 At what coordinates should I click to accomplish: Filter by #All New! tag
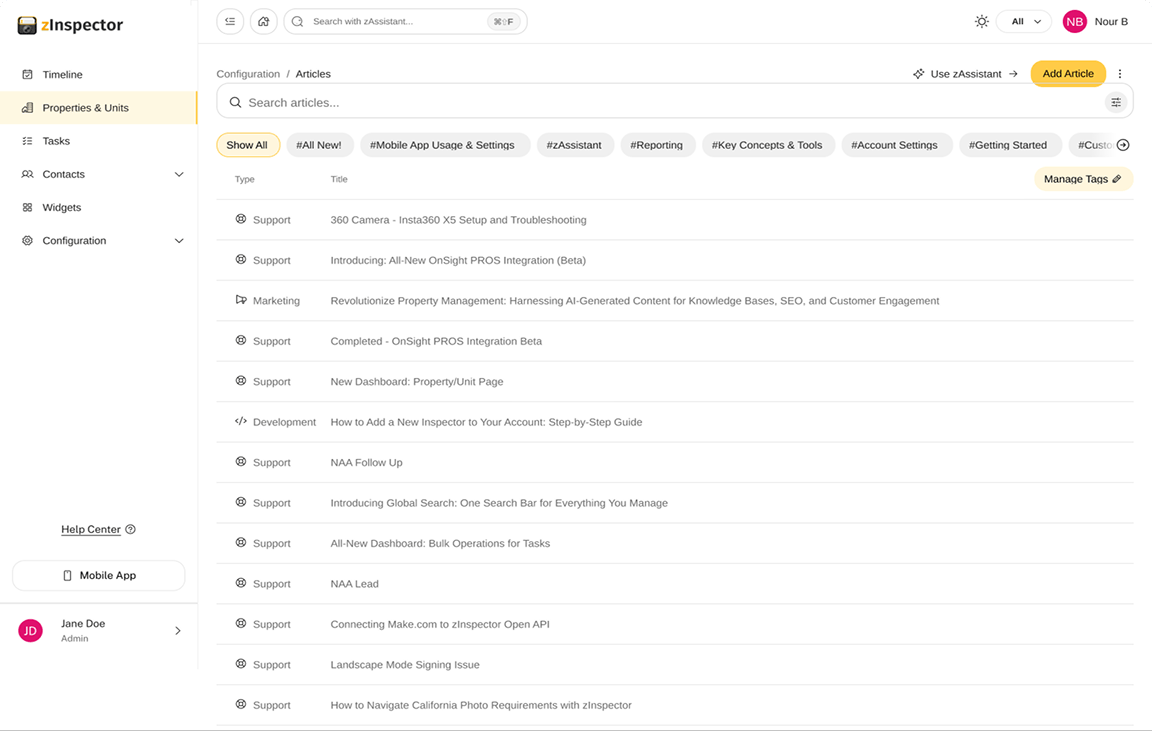(319, 145)
